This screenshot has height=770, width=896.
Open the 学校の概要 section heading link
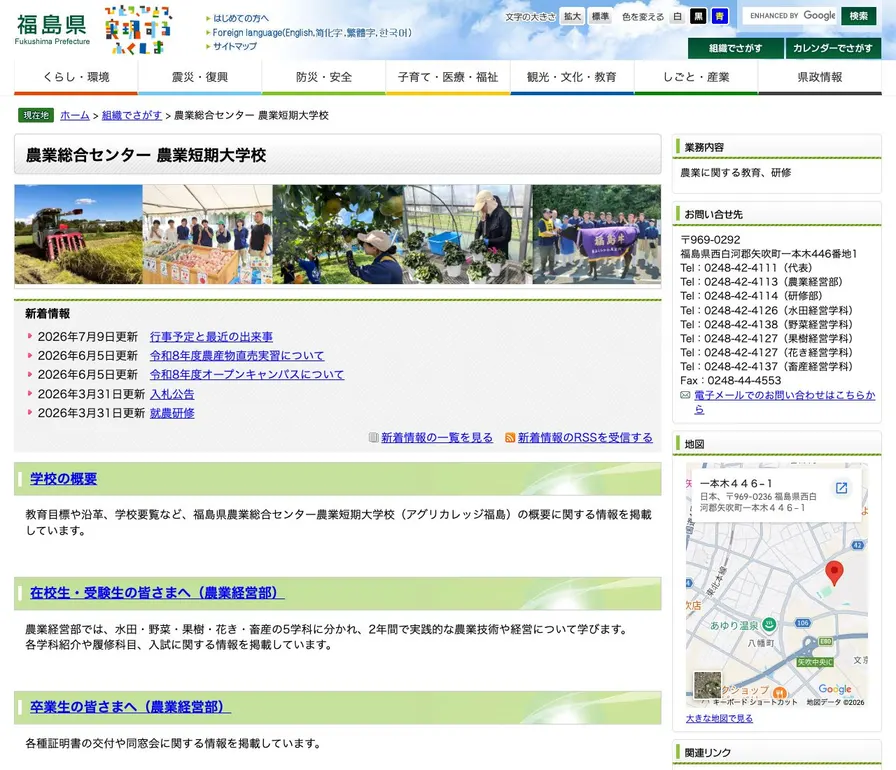(x=63, y=479)
